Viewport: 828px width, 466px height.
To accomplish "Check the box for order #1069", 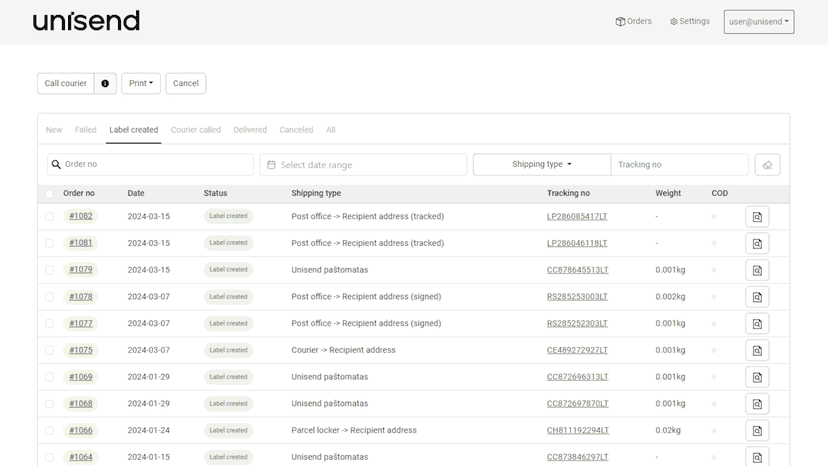I will tap(49, 377).
